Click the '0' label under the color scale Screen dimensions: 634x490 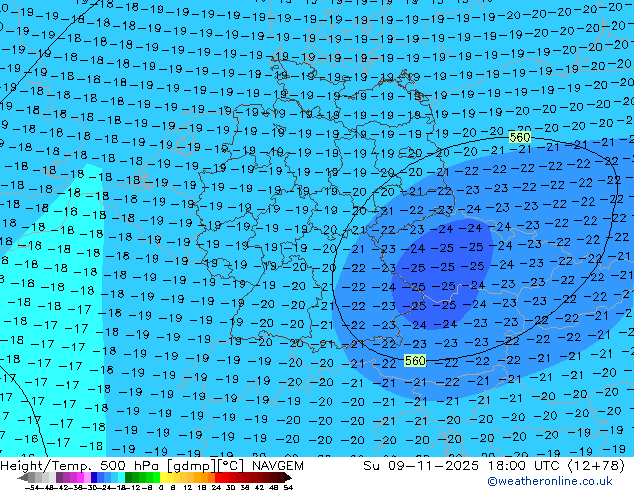pos(161,487)
